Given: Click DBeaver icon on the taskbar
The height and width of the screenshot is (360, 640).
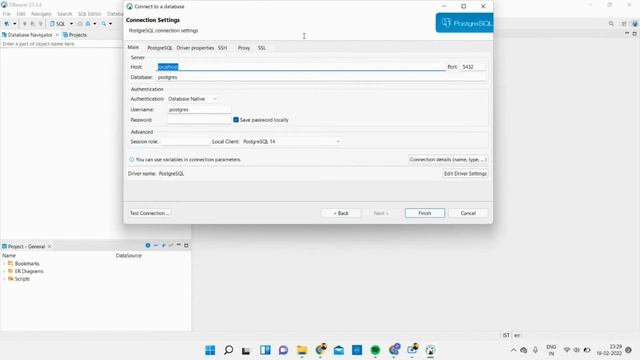Looking at the screenshot, I should tap(430, 350).
